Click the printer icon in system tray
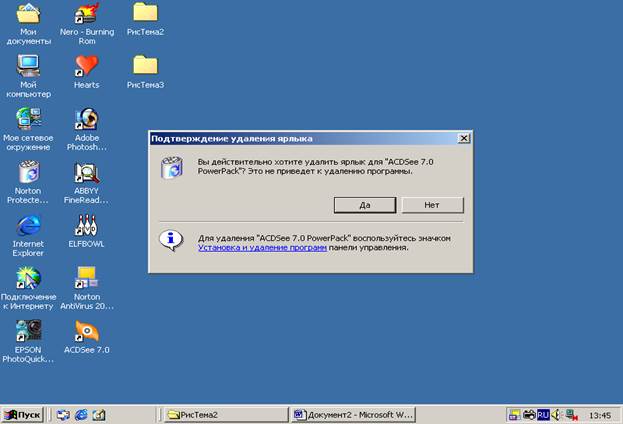623x424 pixels. point(529,415)
